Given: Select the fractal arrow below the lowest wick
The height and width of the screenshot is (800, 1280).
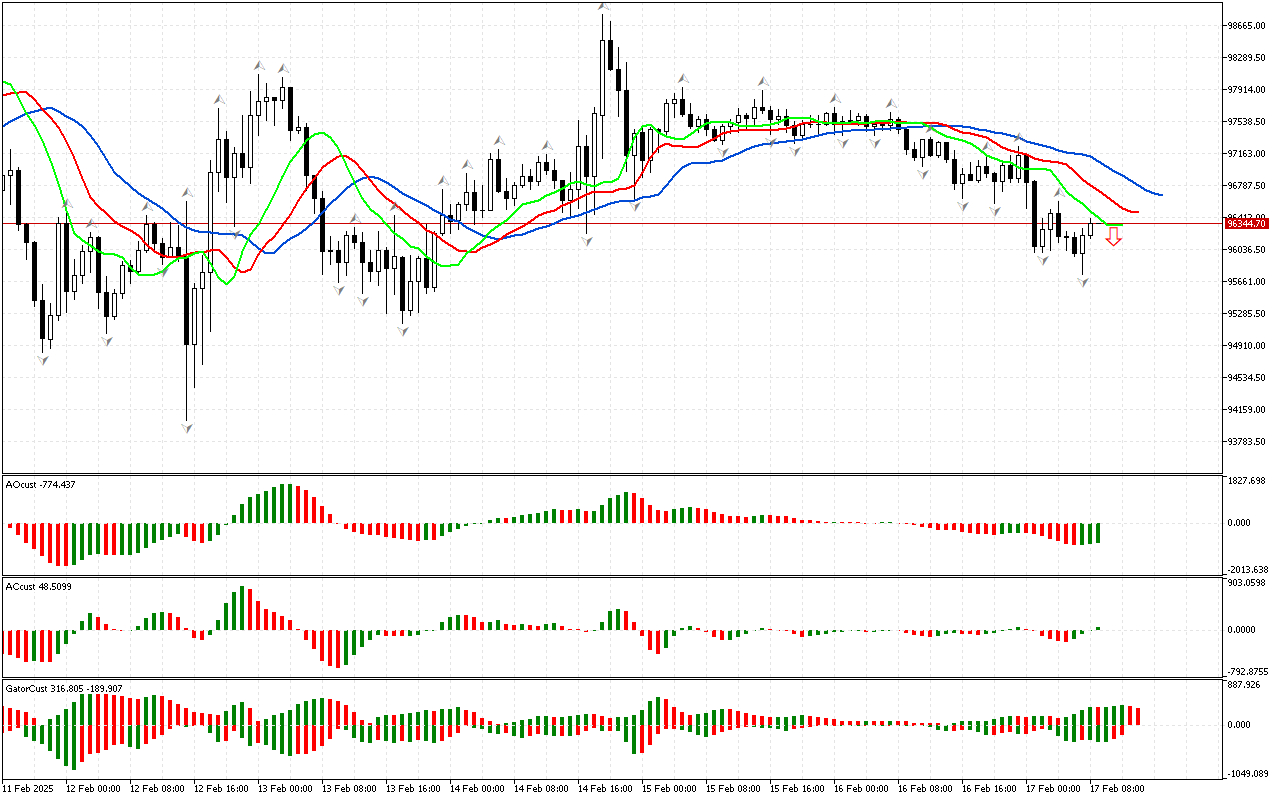Looking at the screenshot, I should [x=187, y=427].
